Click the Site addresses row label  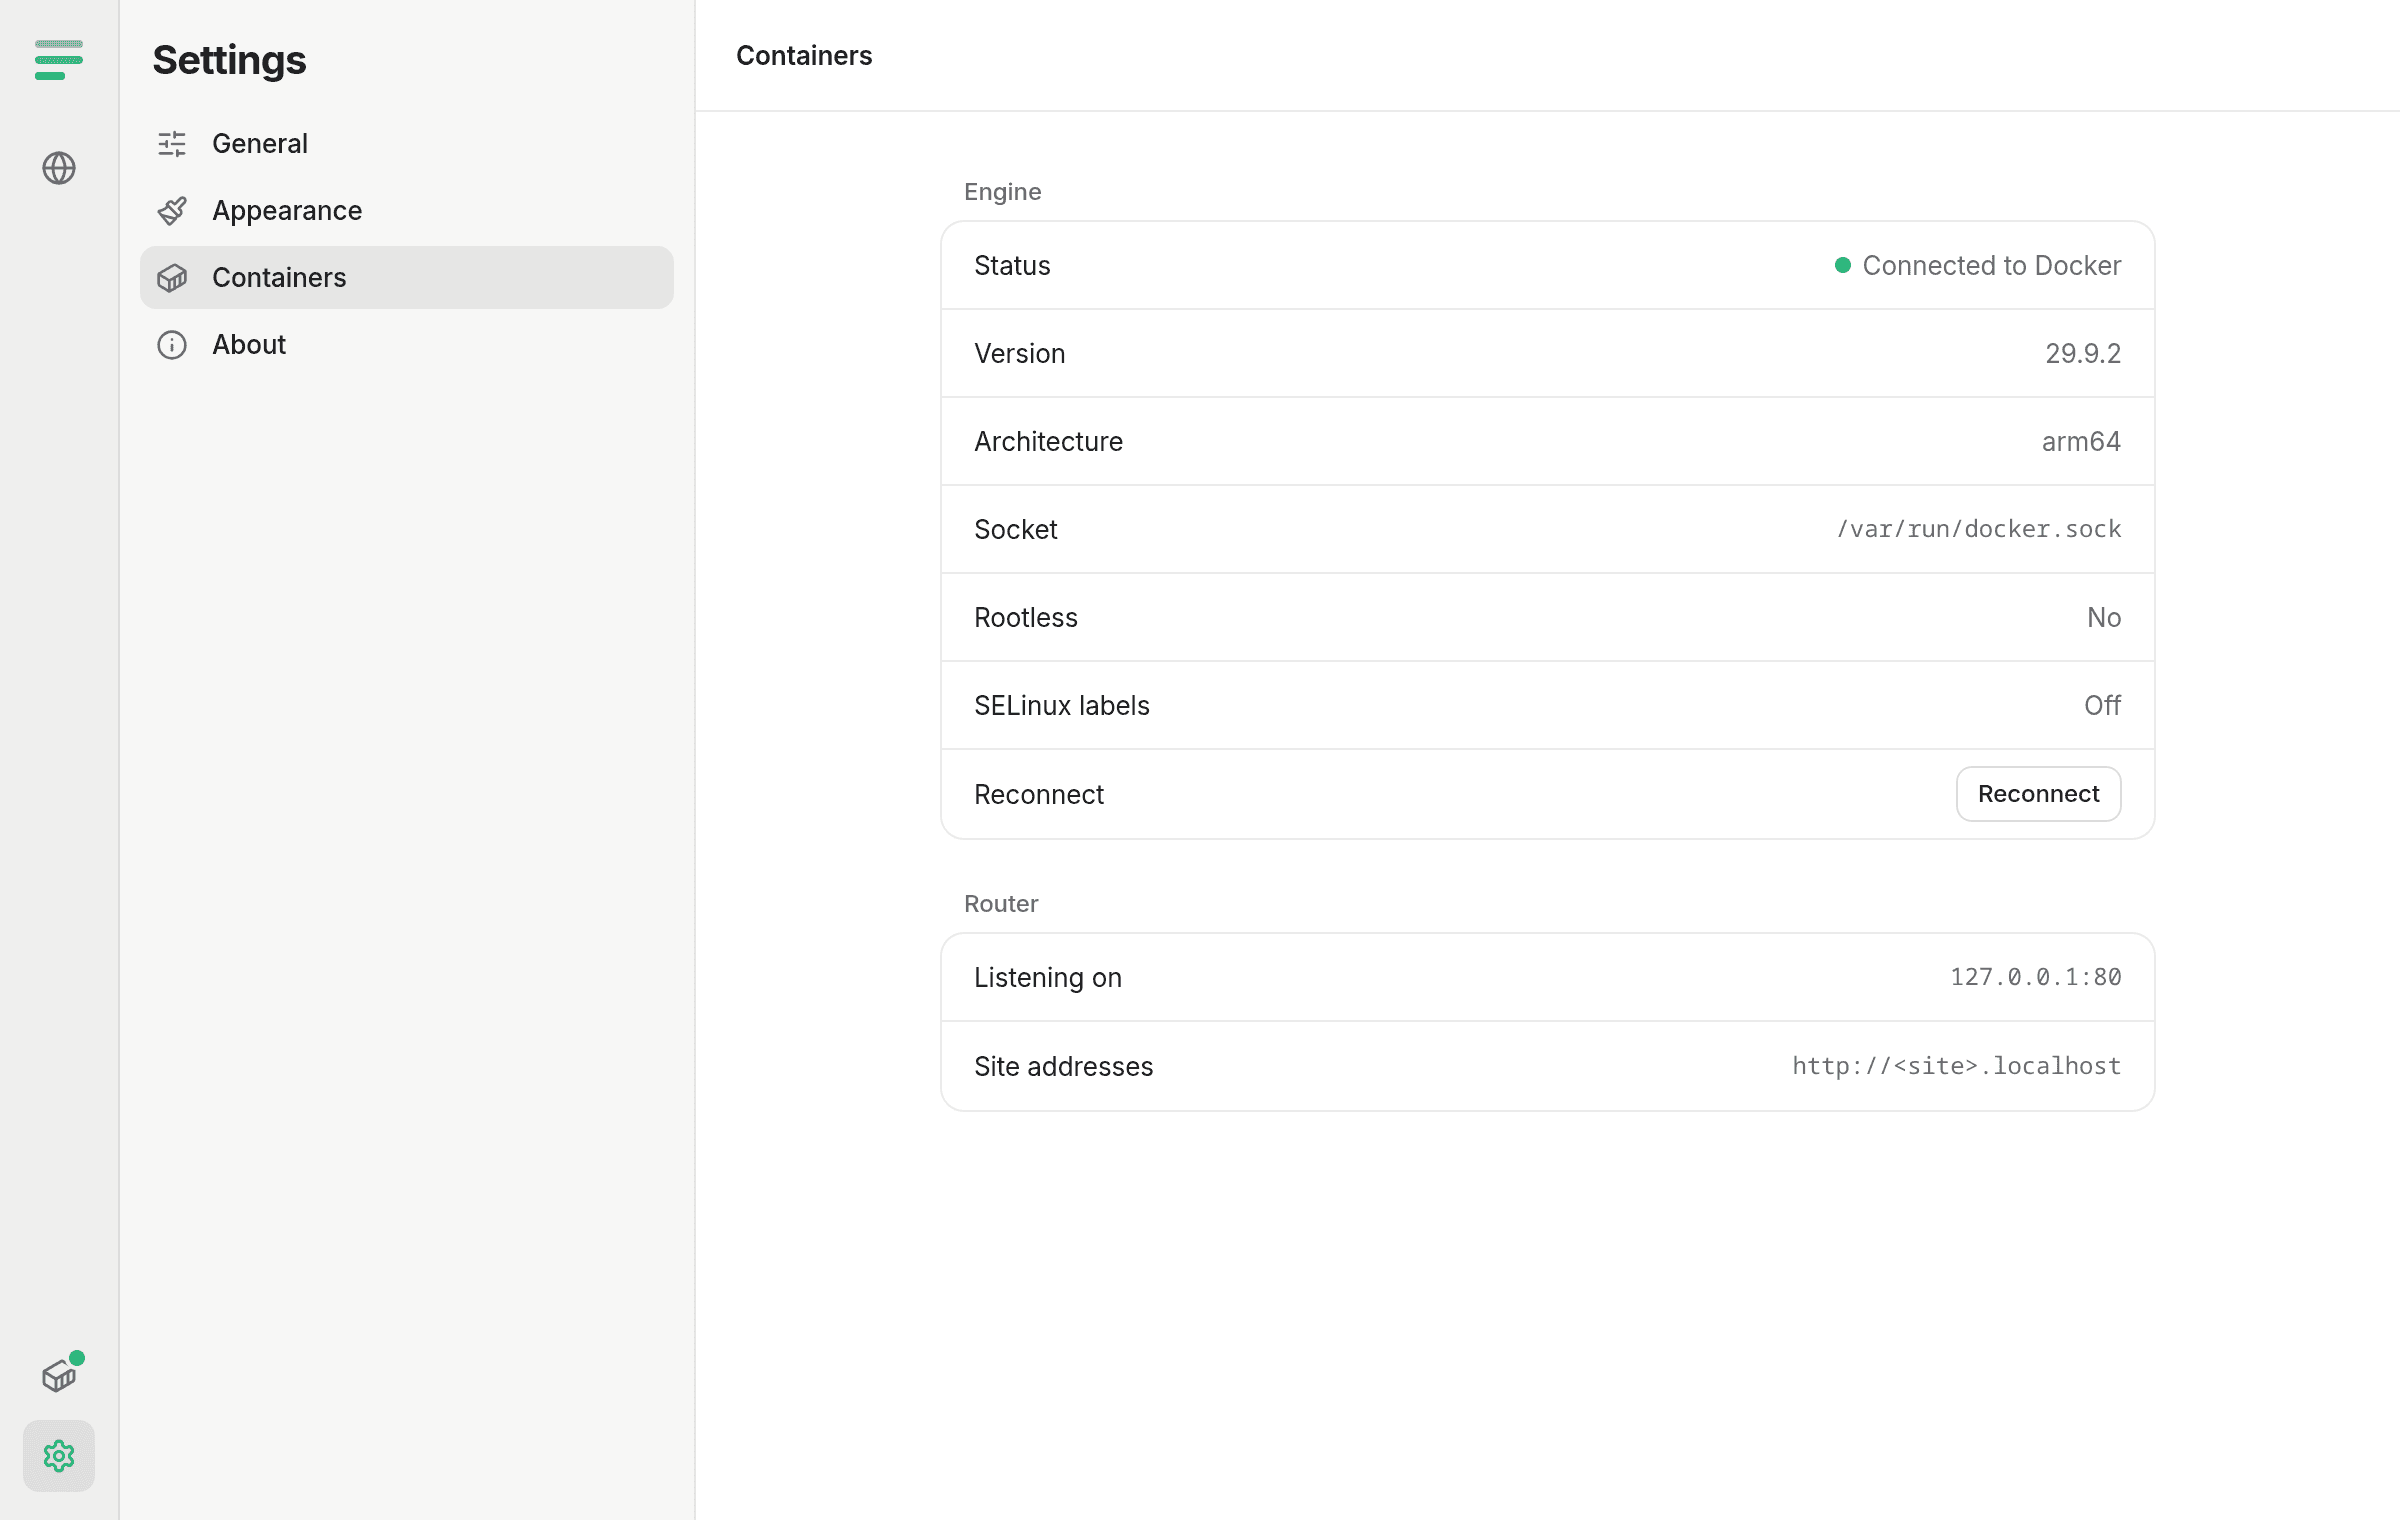pos(1064,1067)
